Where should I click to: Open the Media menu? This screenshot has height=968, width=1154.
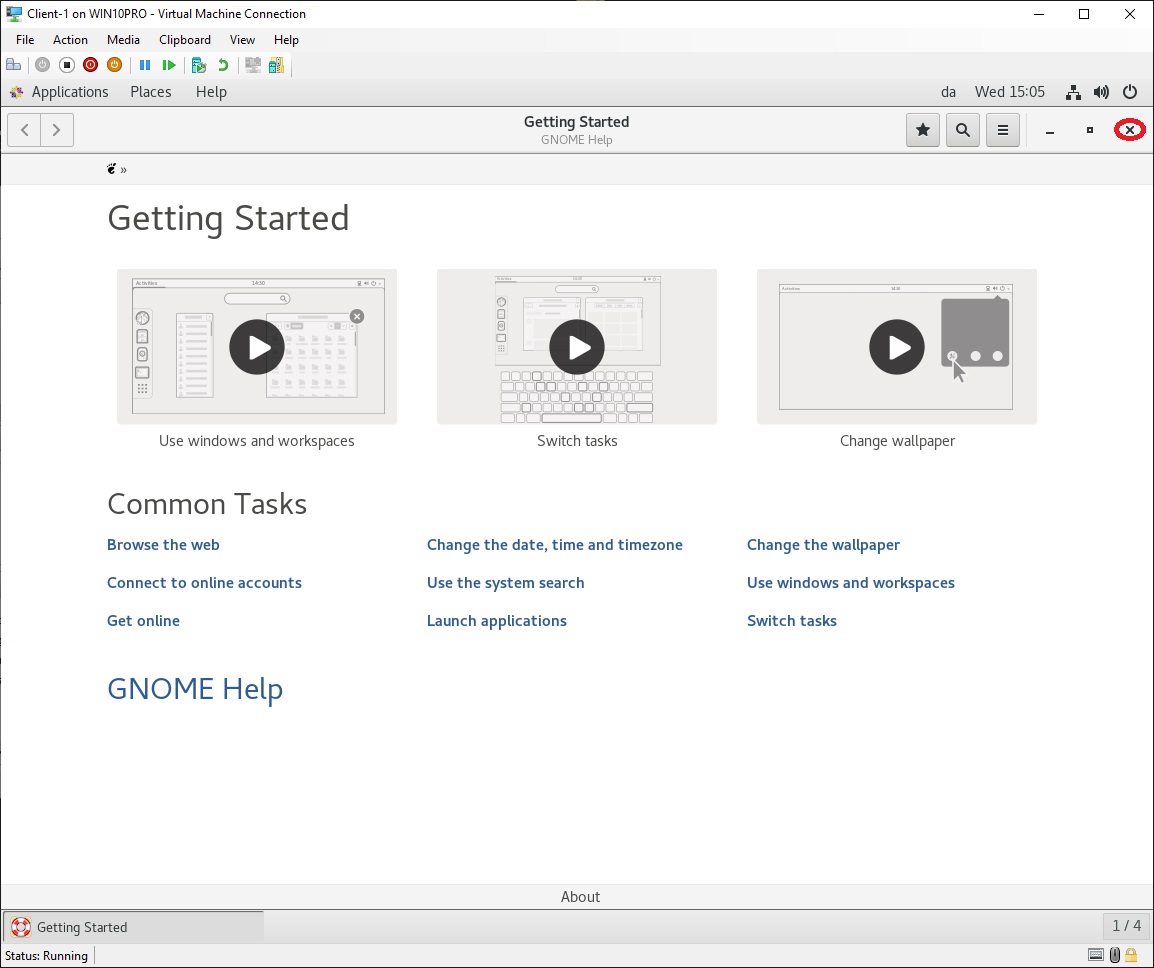tap(123, 40)
